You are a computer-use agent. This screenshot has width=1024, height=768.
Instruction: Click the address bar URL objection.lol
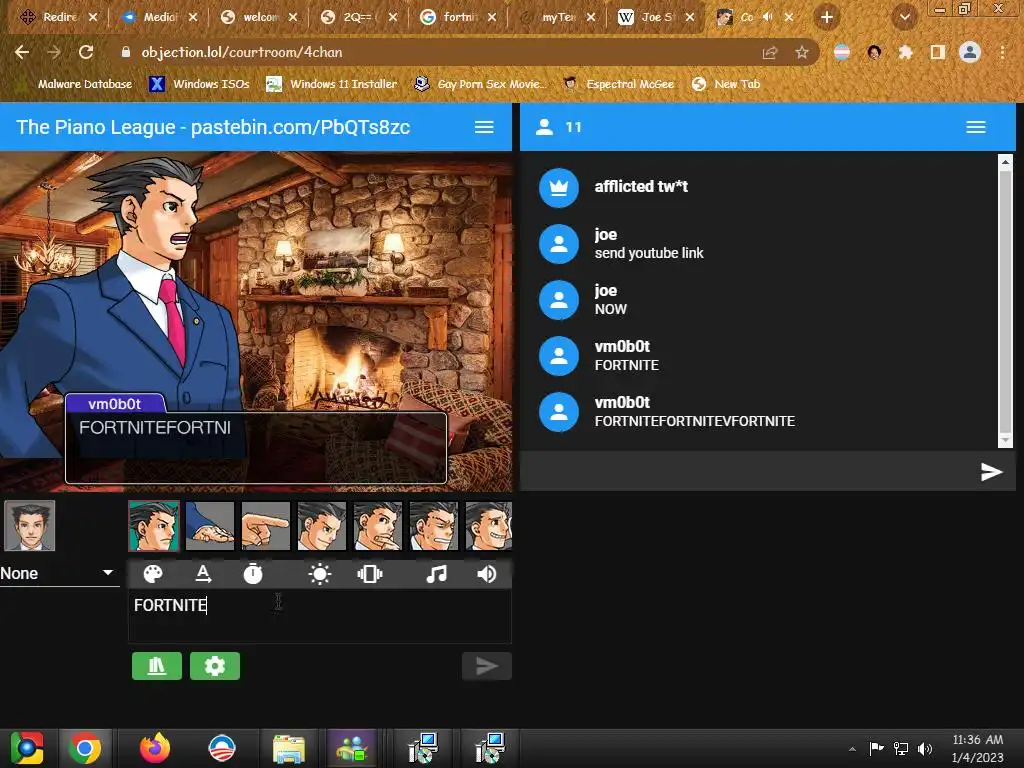(x=242, y=52)
